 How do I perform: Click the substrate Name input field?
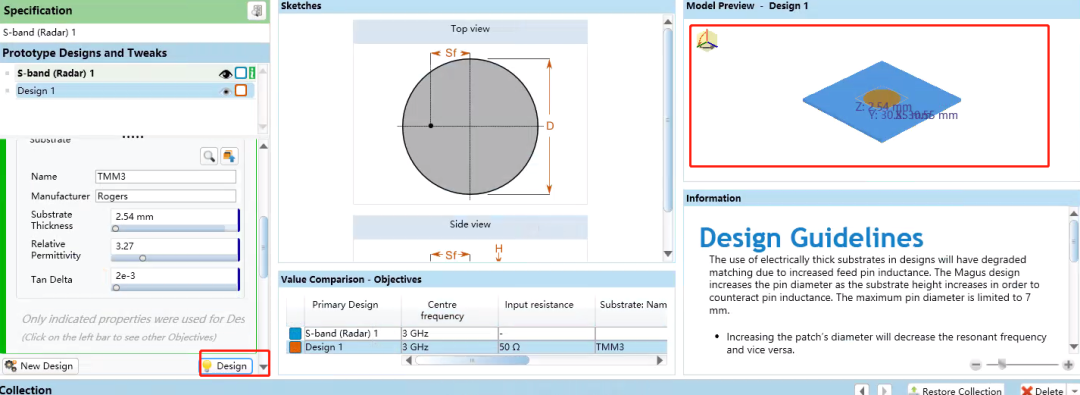point(165,176)
